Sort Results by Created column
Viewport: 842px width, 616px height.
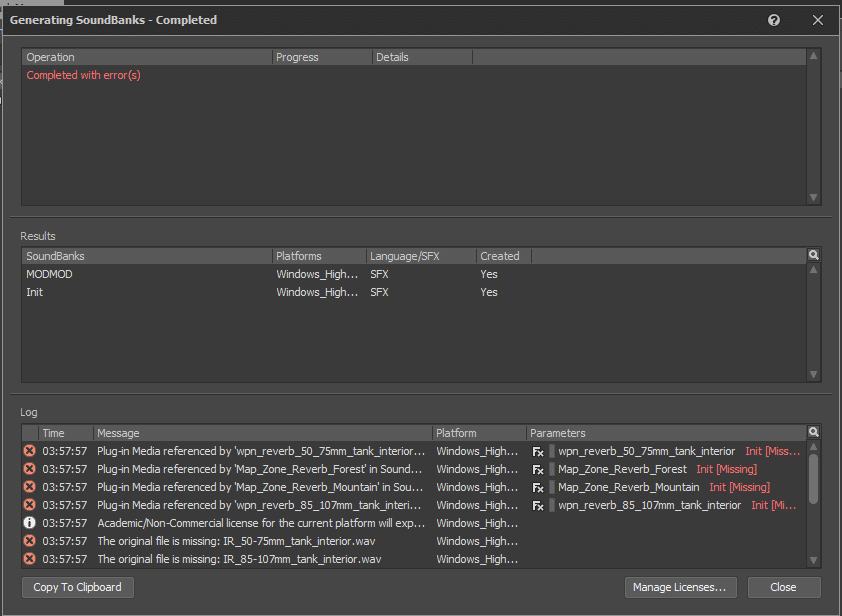coord(504,256)
